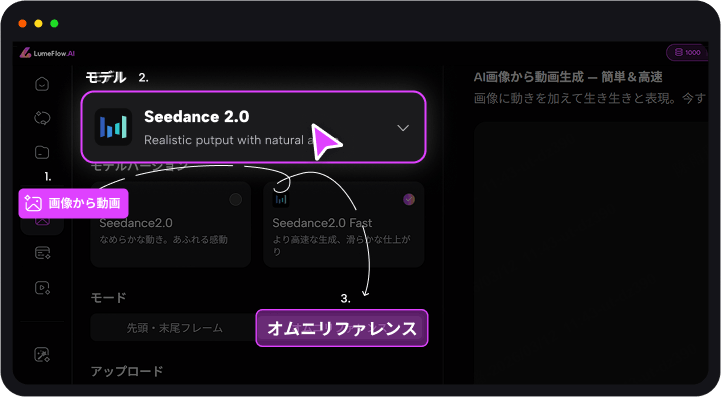721x397 pixels.
Task: Select the Seedance2.0 version radio button
Action: [x=235, y=199]
